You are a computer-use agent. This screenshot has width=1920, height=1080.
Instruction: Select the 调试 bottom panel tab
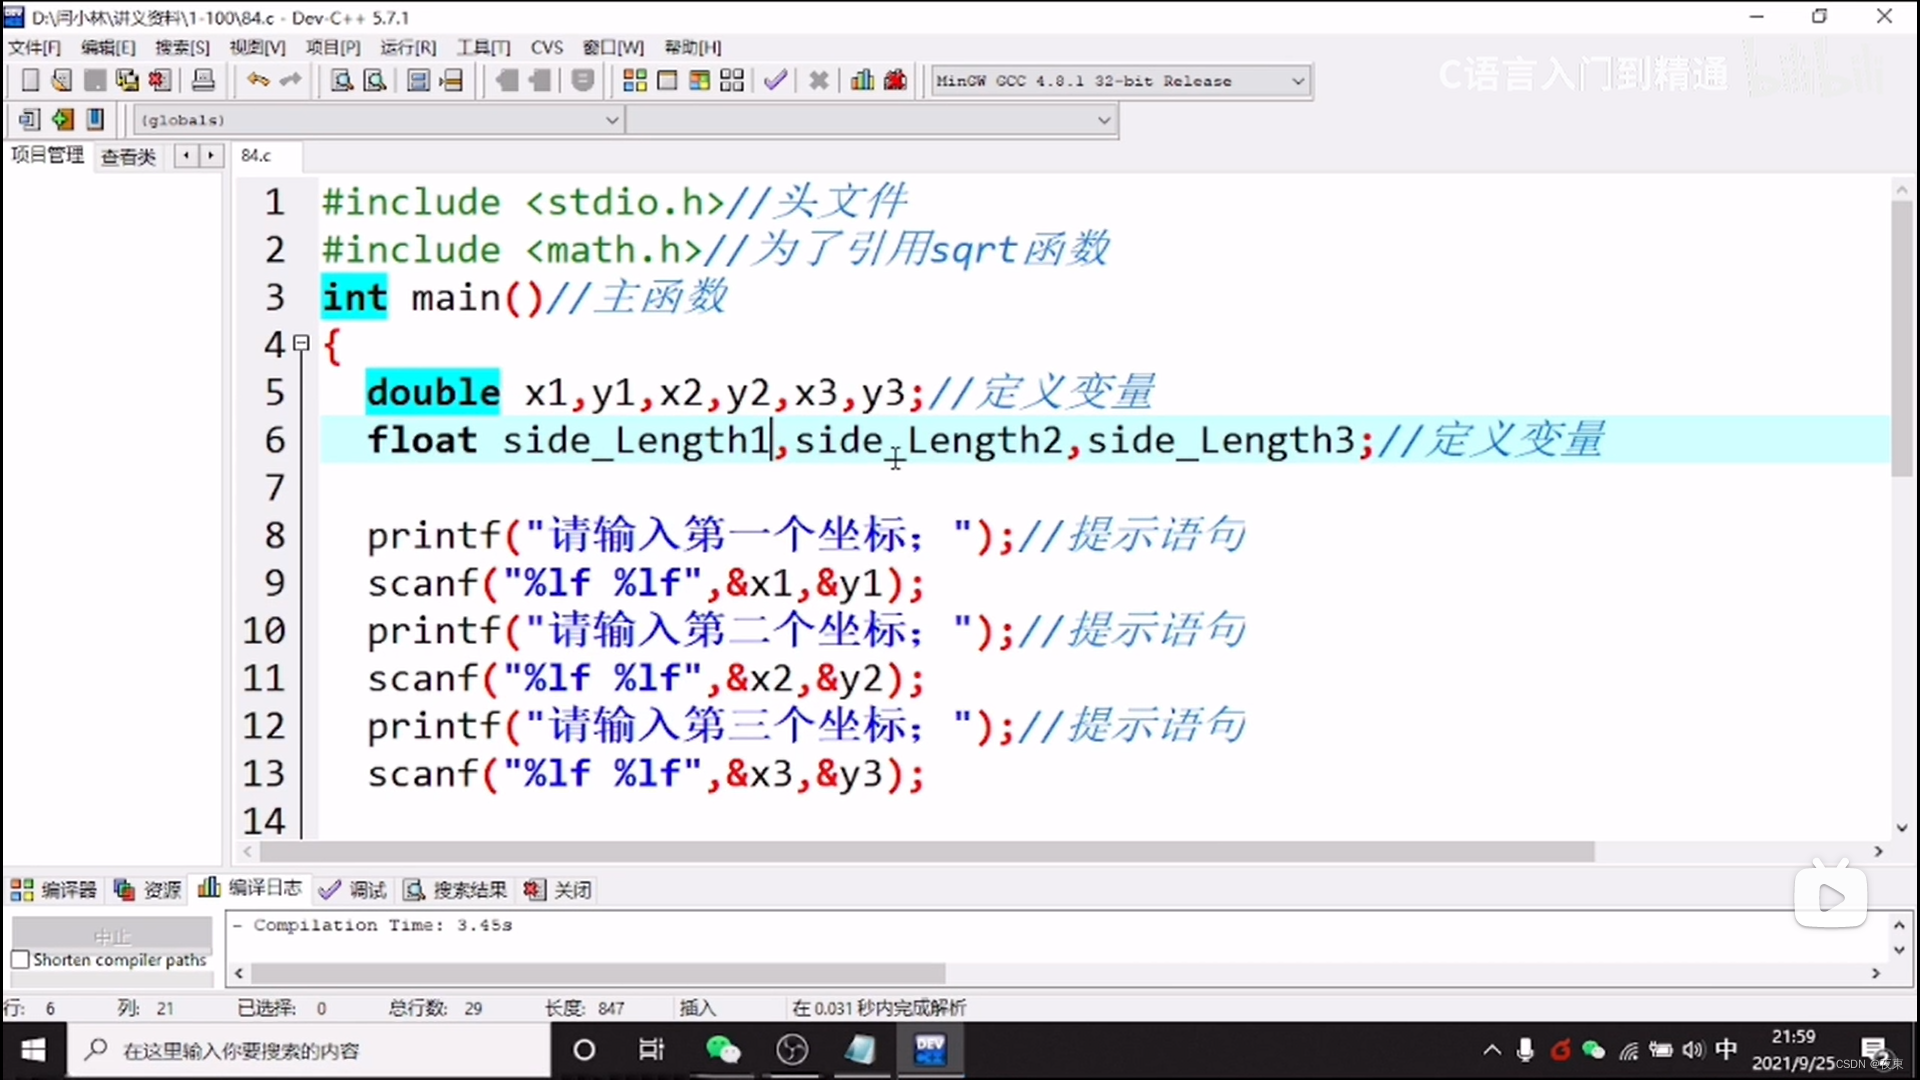(354, 889)
